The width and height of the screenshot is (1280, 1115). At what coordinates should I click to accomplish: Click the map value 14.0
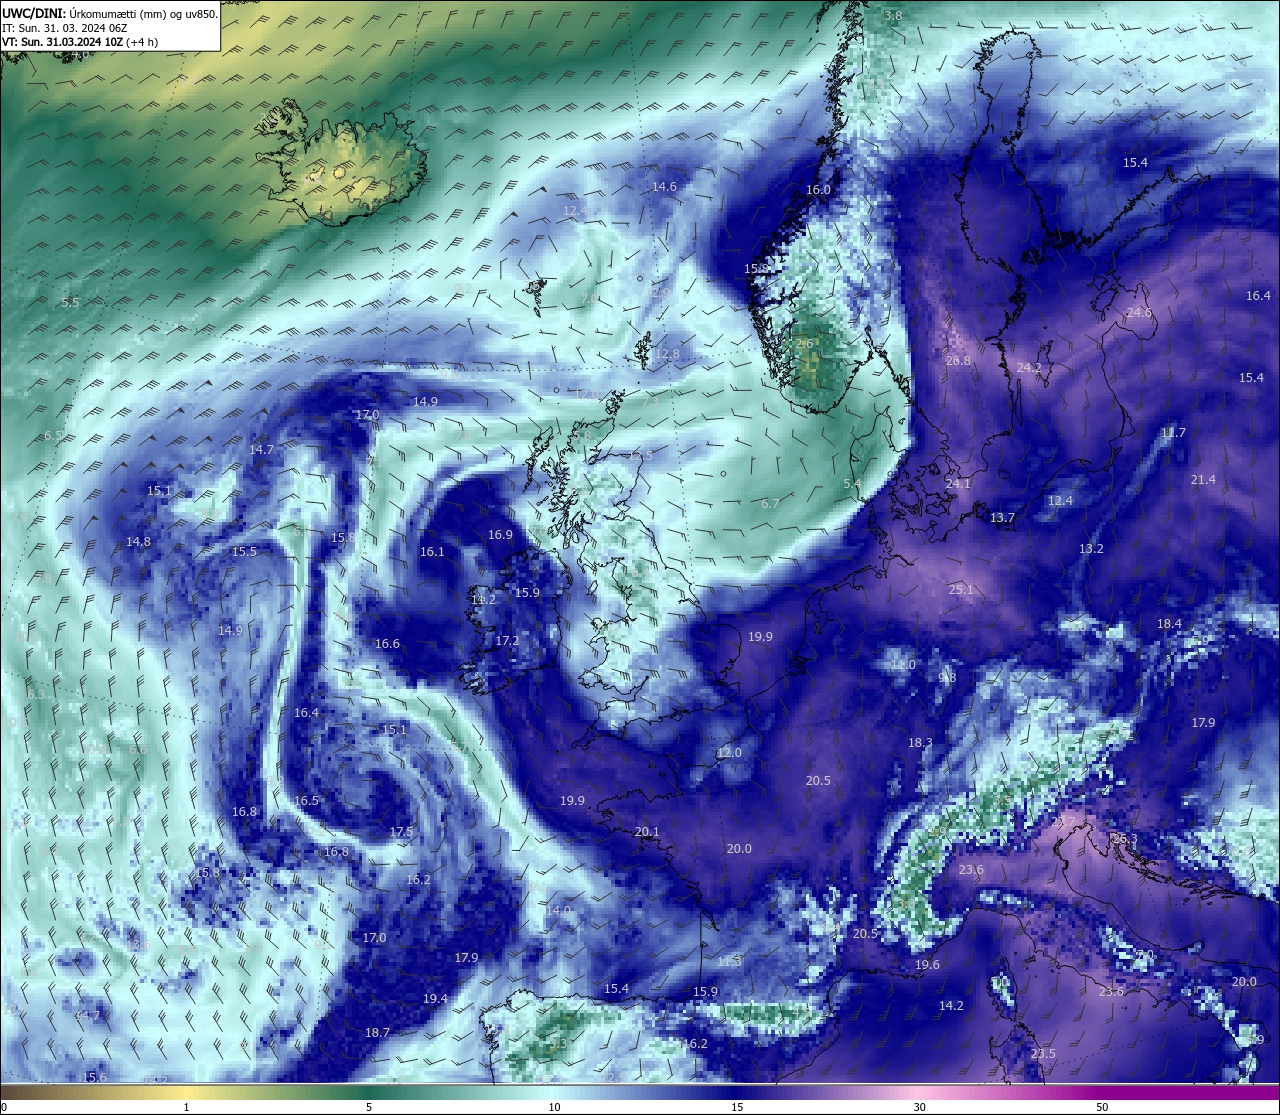(x=558, y=911)
